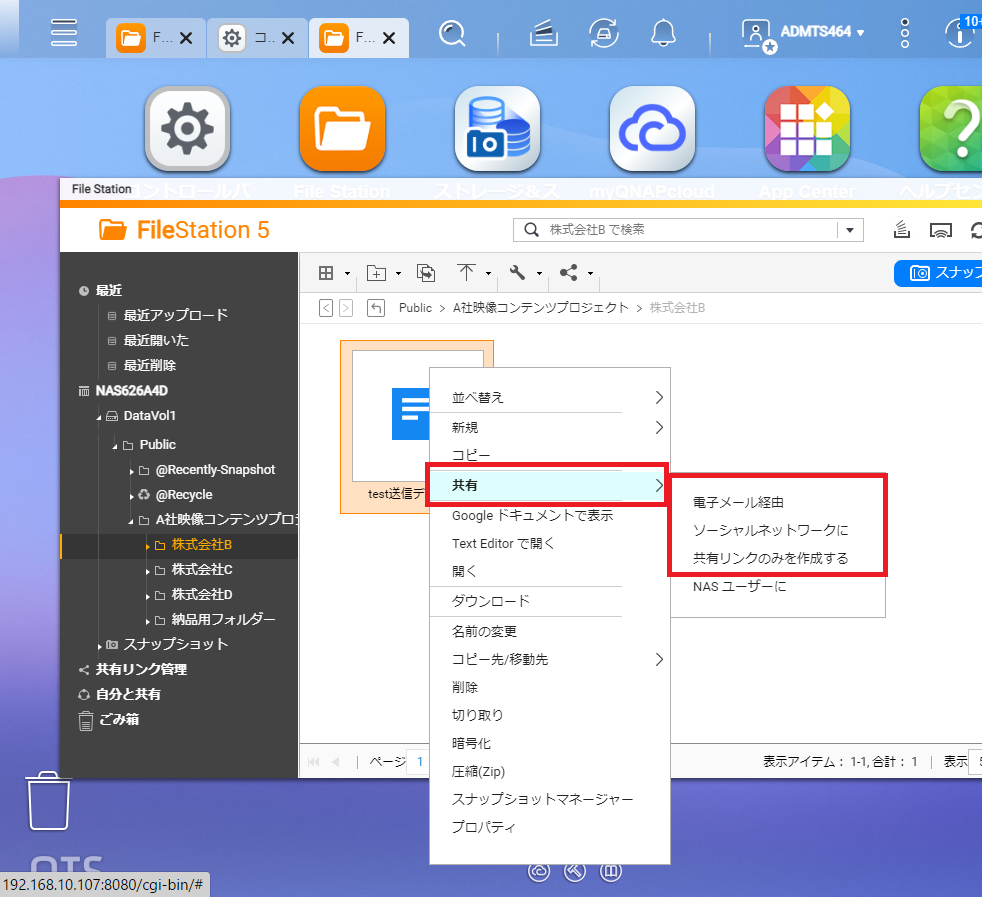This screenshot has height=897, width=982.
Task: Open the 並べ替え context submenu
Action: click(x=550, y=397)
